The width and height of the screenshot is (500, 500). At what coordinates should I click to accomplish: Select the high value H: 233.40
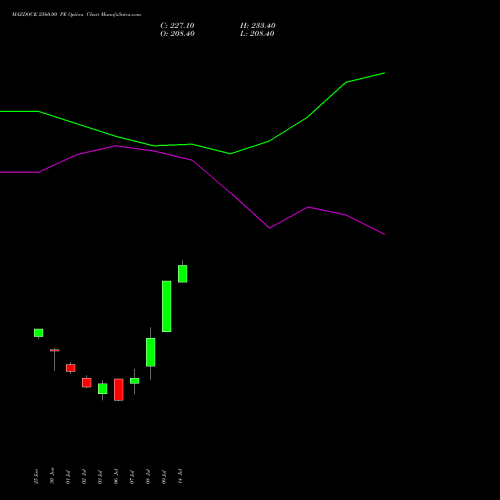coord(258,26)
